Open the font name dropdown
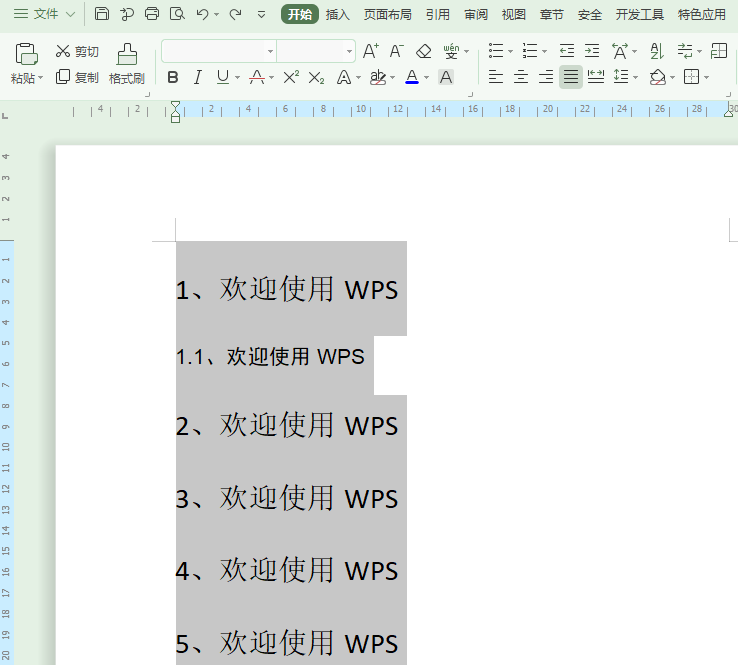 (x=270, y=51)
